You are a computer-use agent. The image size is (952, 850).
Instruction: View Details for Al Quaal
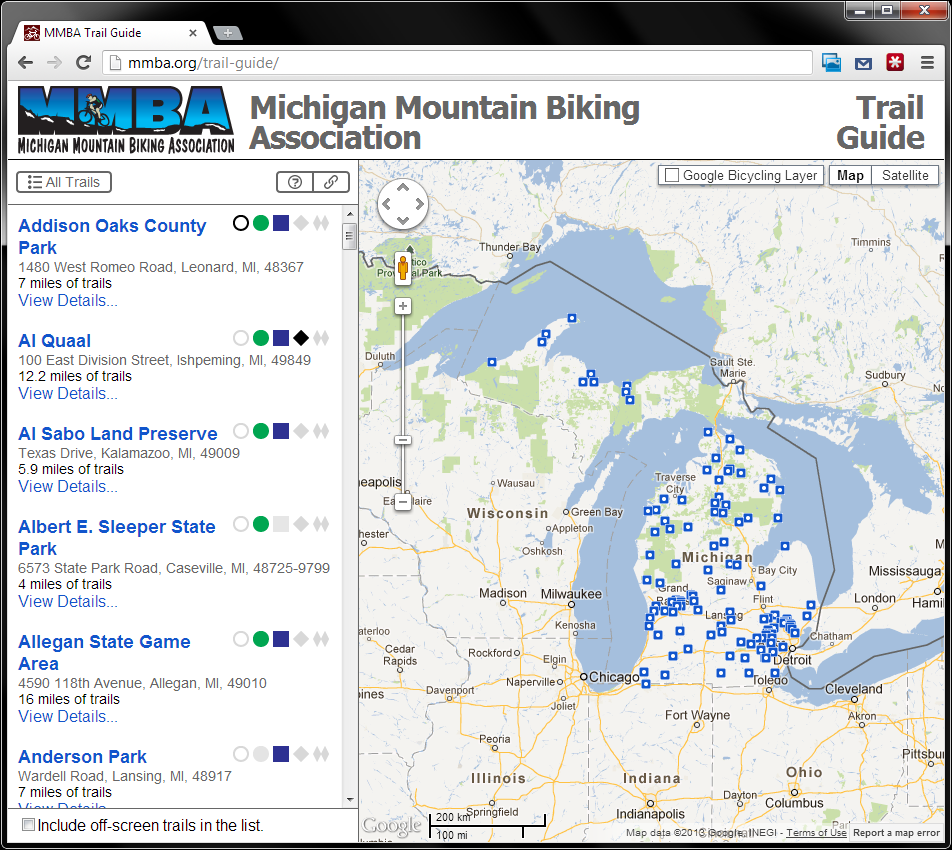(68, 393)
